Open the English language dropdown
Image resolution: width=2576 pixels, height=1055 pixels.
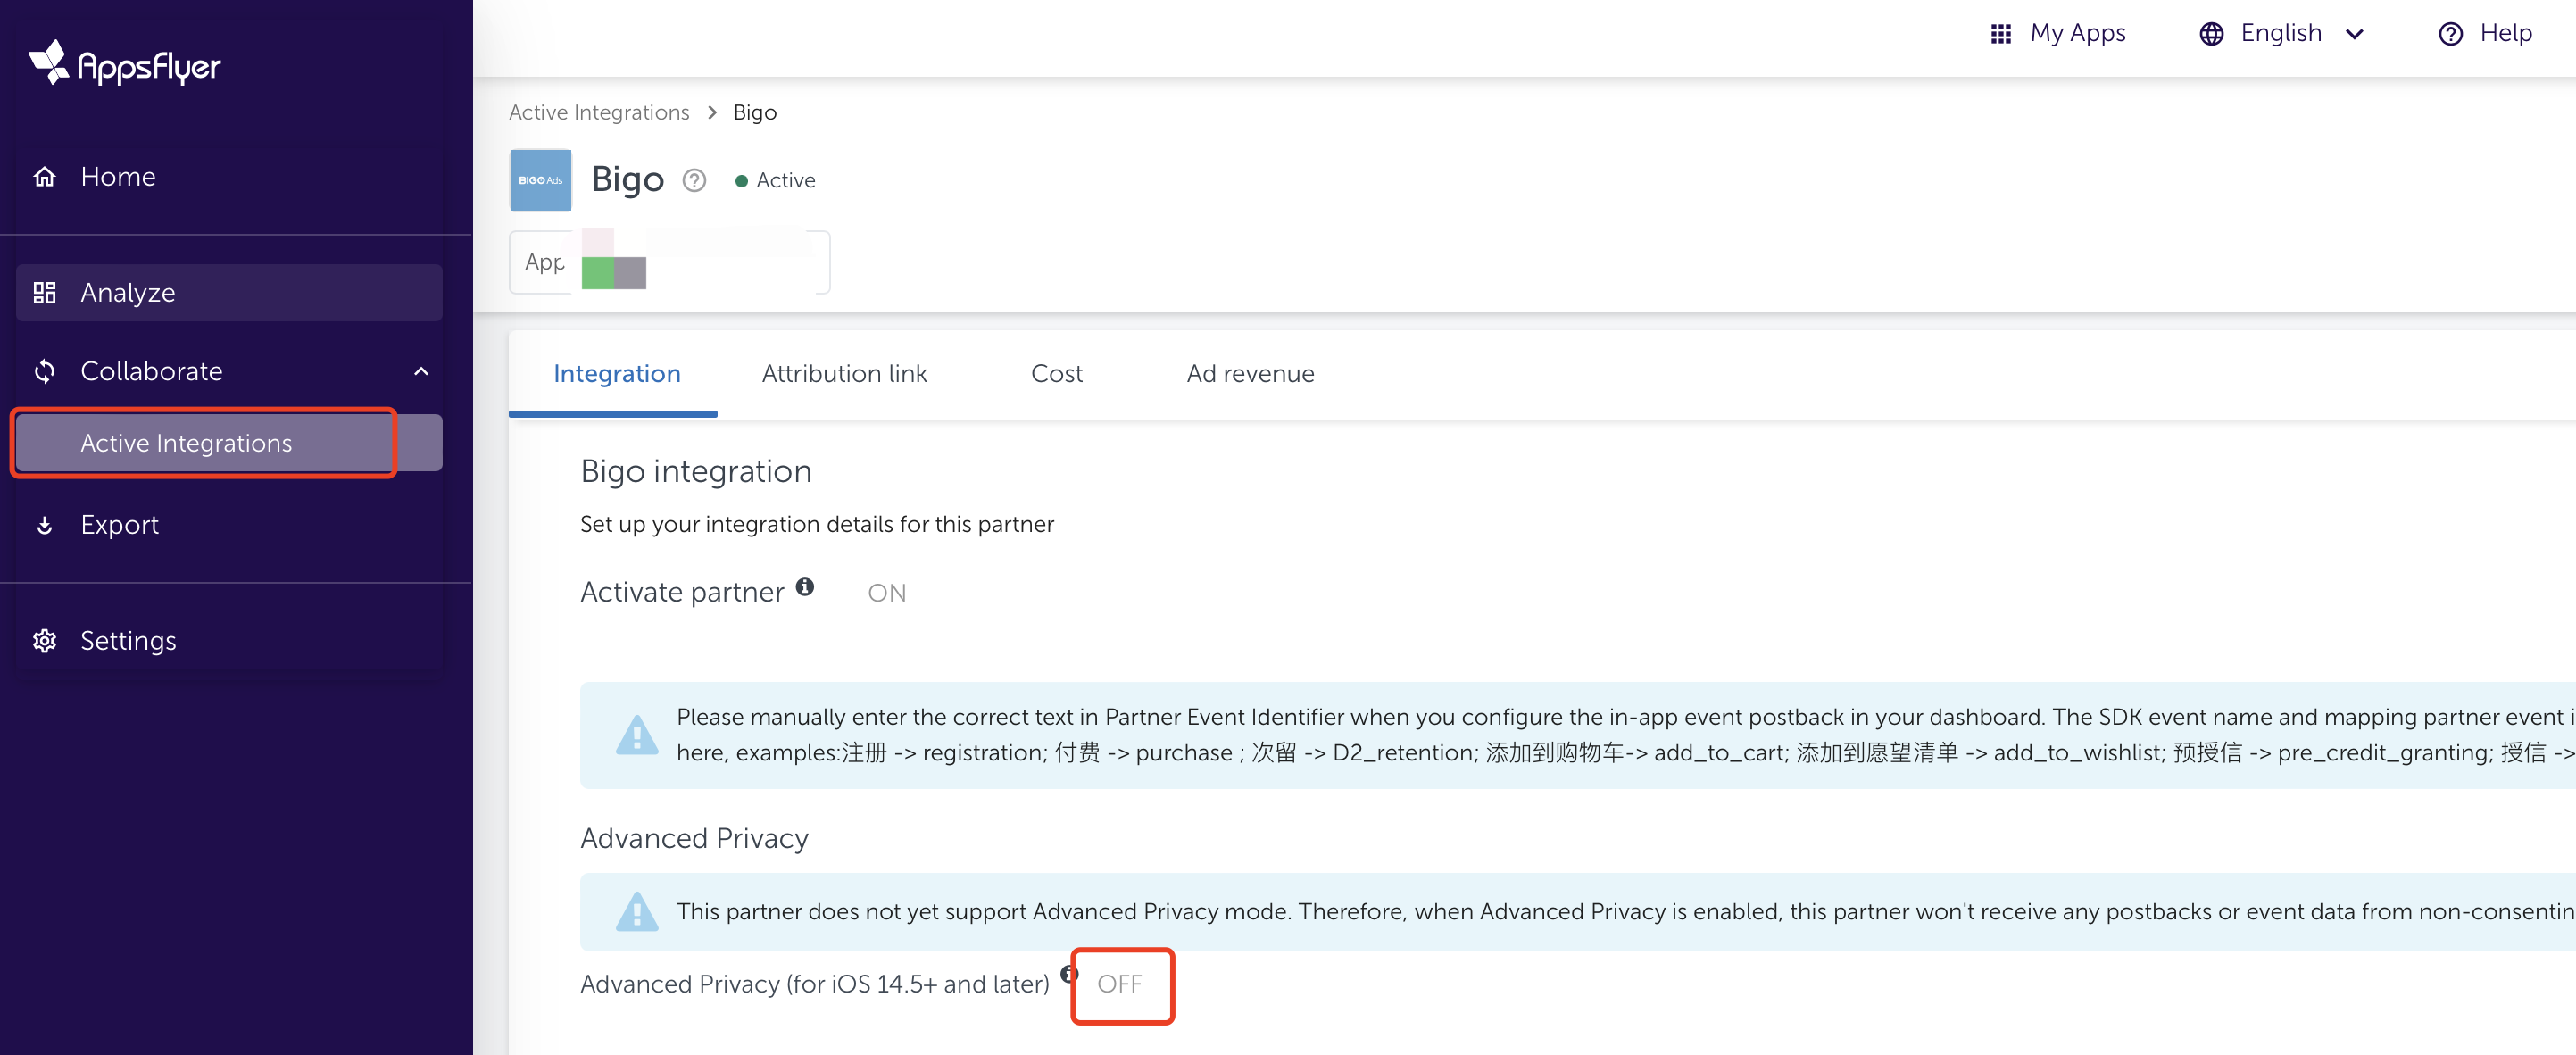pos(2282,34)
